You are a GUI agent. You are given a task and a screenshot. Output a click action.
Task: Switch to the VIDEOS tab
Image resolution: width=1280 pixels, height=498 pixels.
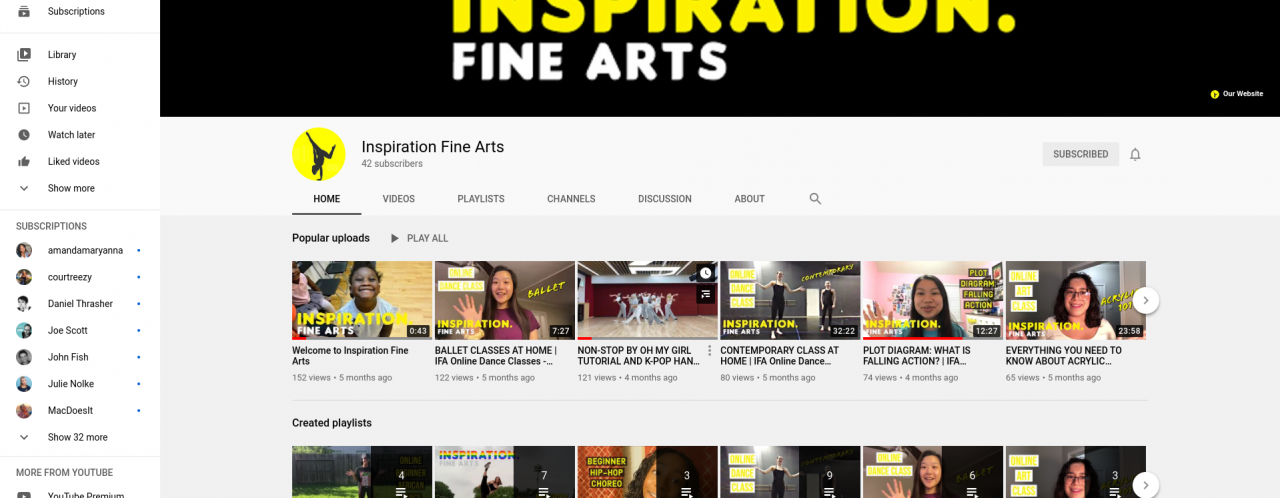coord(398,199)
